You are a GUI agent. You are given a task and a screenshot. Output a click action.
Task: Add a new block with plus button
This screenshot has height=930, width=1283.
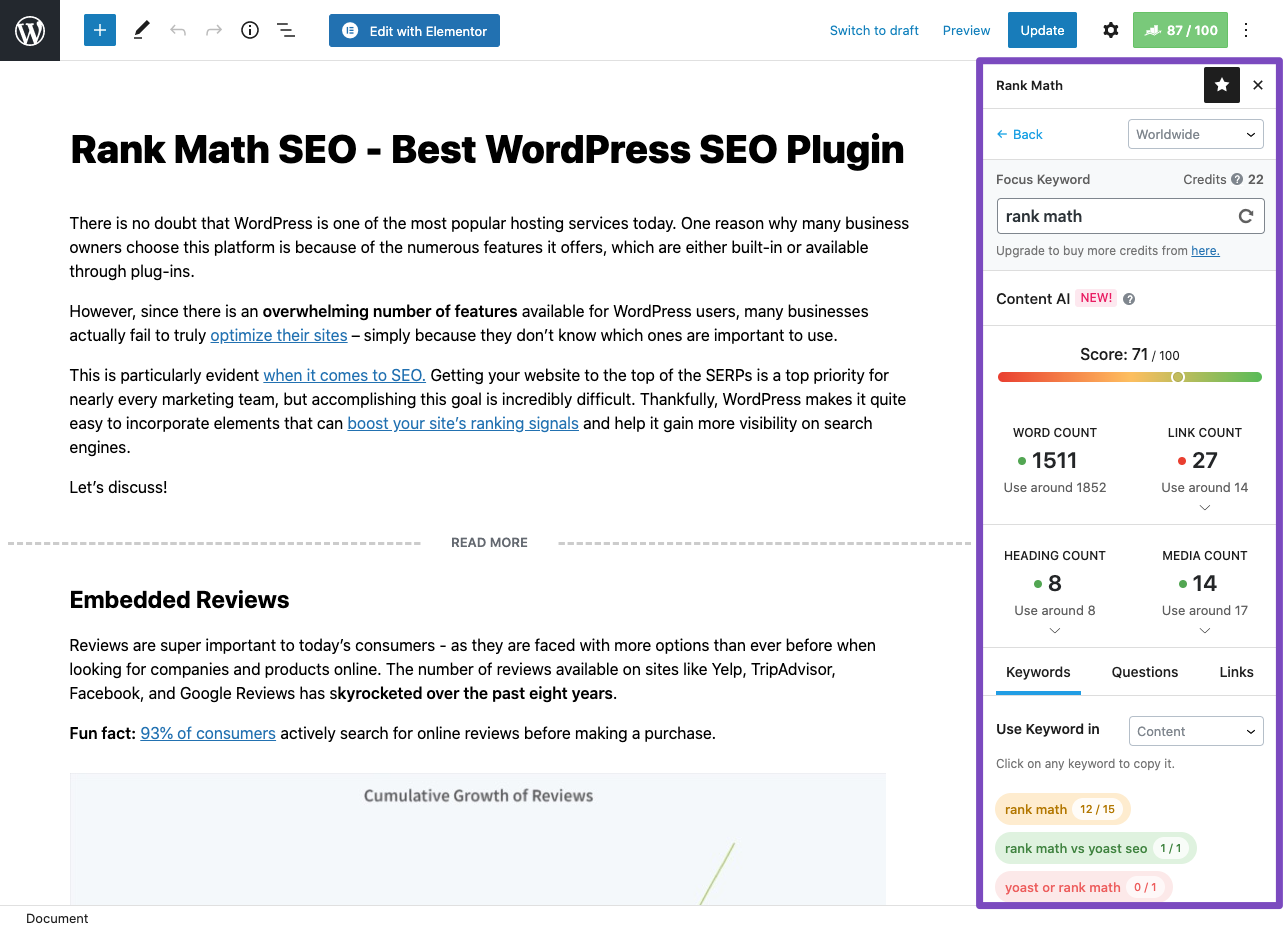click(100, 30)
